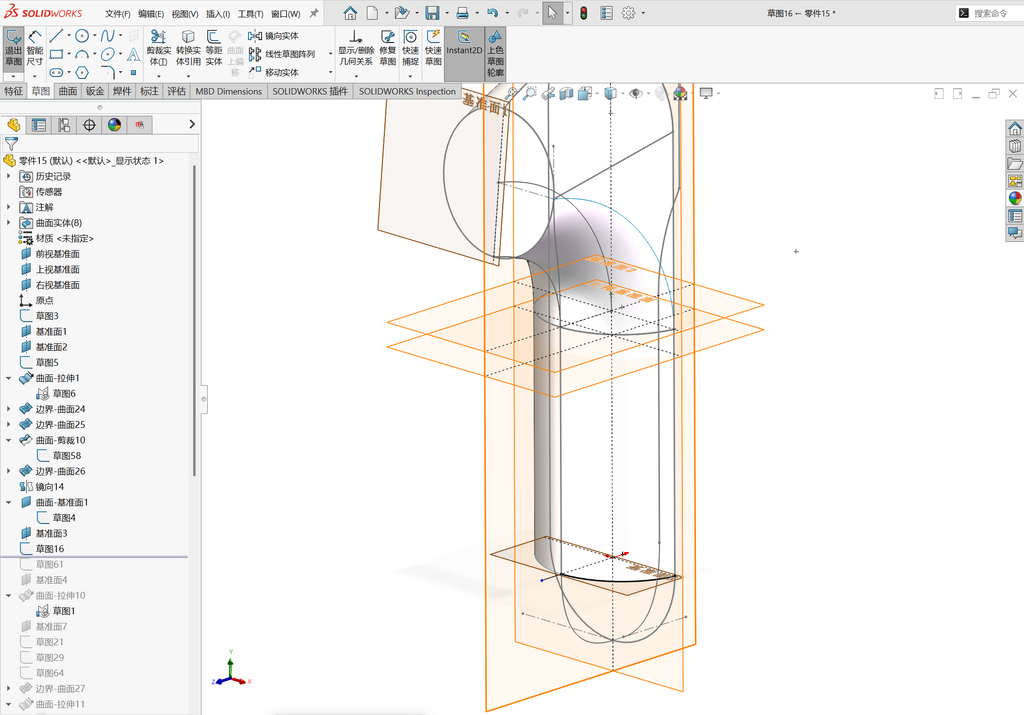Expand the 历史记录 tree node

8,176
